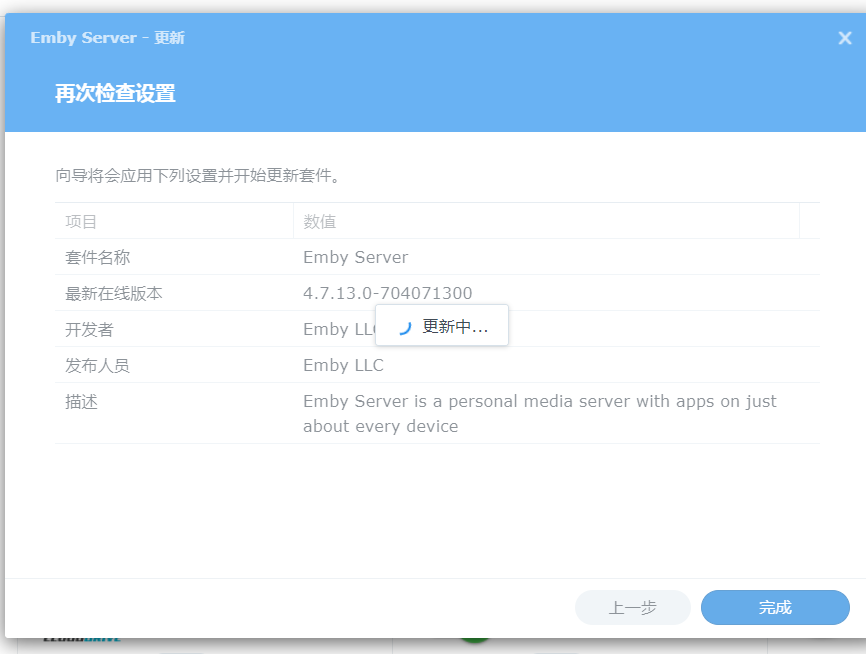The image size is (866, 654).
Task: Click the Emby Server package name value
Action: pyautogui.click(x=356, y=257)
